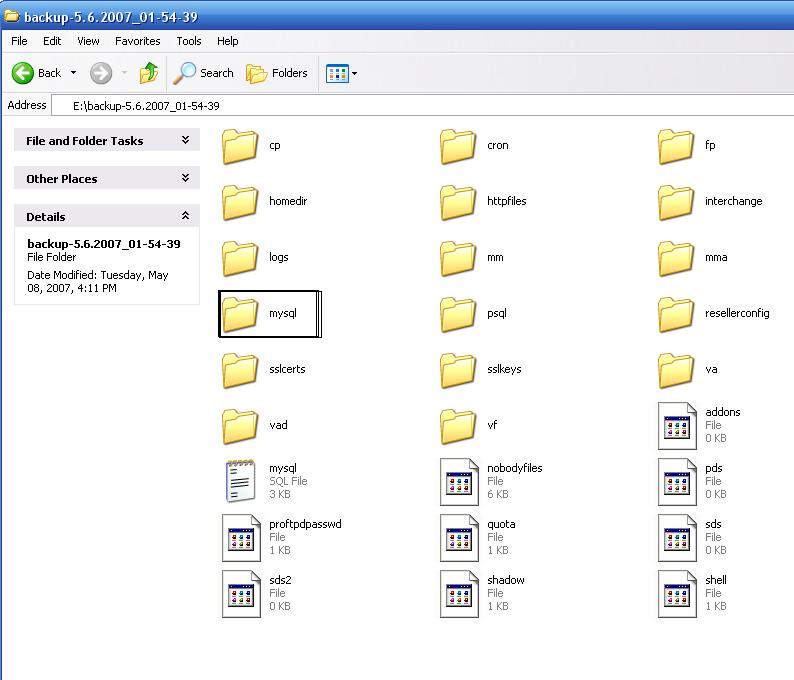Click the 'sslcerts' folder name text
794x680 pixels.
tap(287, 369)
